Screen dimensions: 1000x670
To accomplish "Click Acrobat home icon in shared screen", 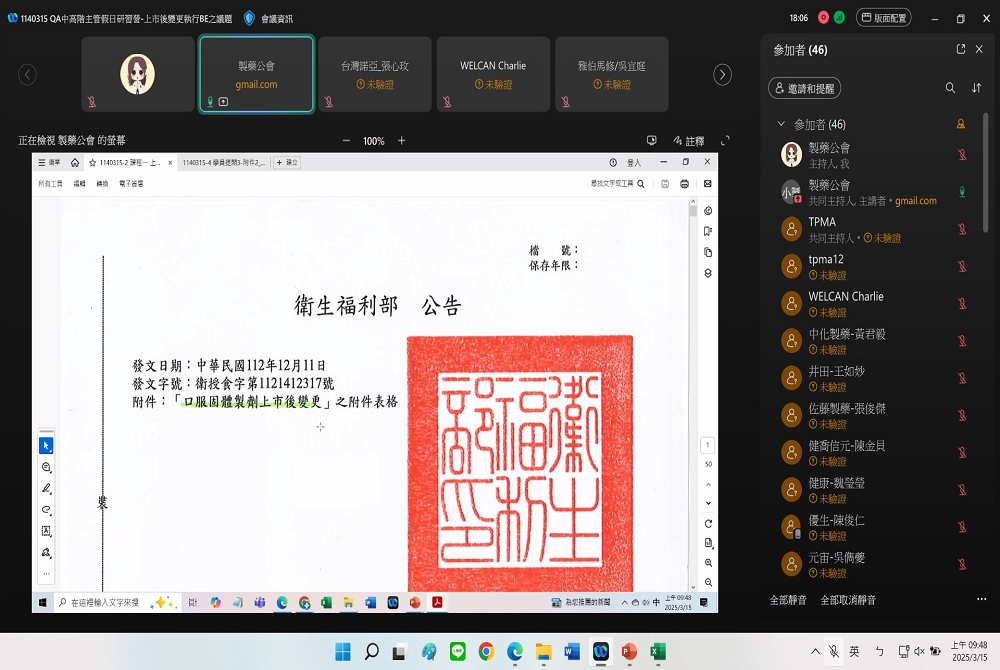I will 75,163.
